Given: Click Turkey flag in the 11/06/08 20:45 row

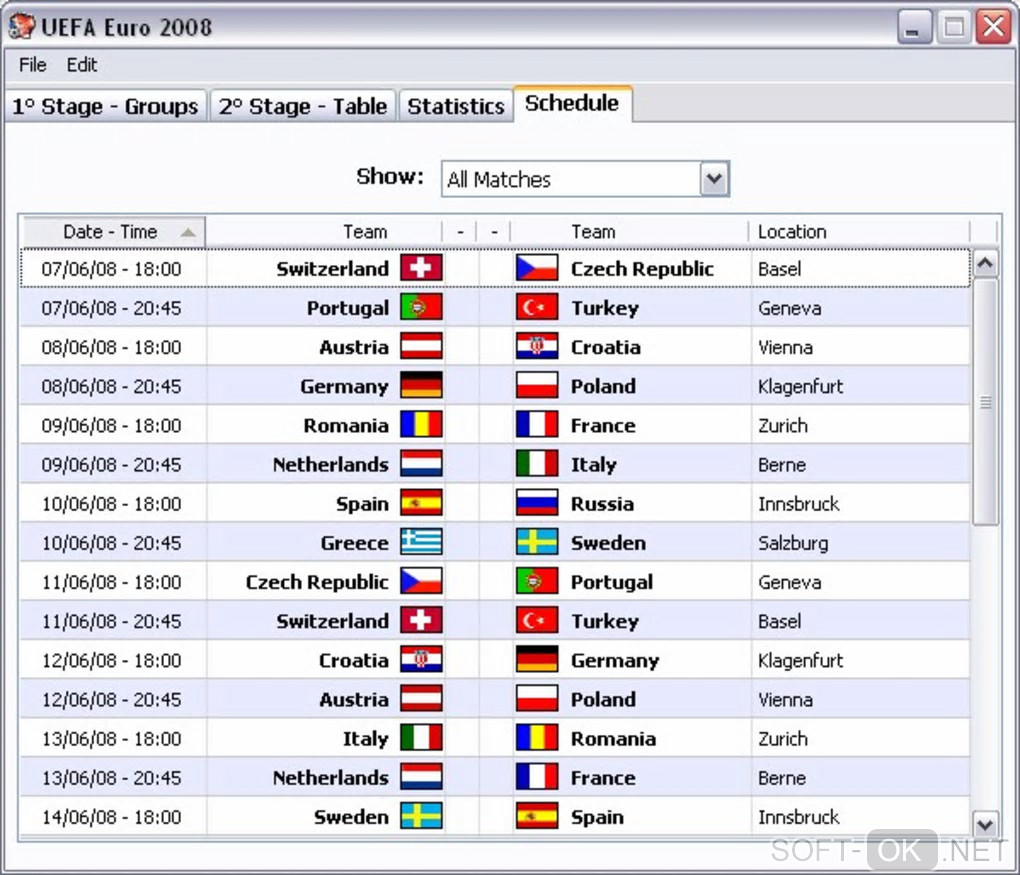Looking at the screenshot, I should pyautogui.click(x=537, y=620).
